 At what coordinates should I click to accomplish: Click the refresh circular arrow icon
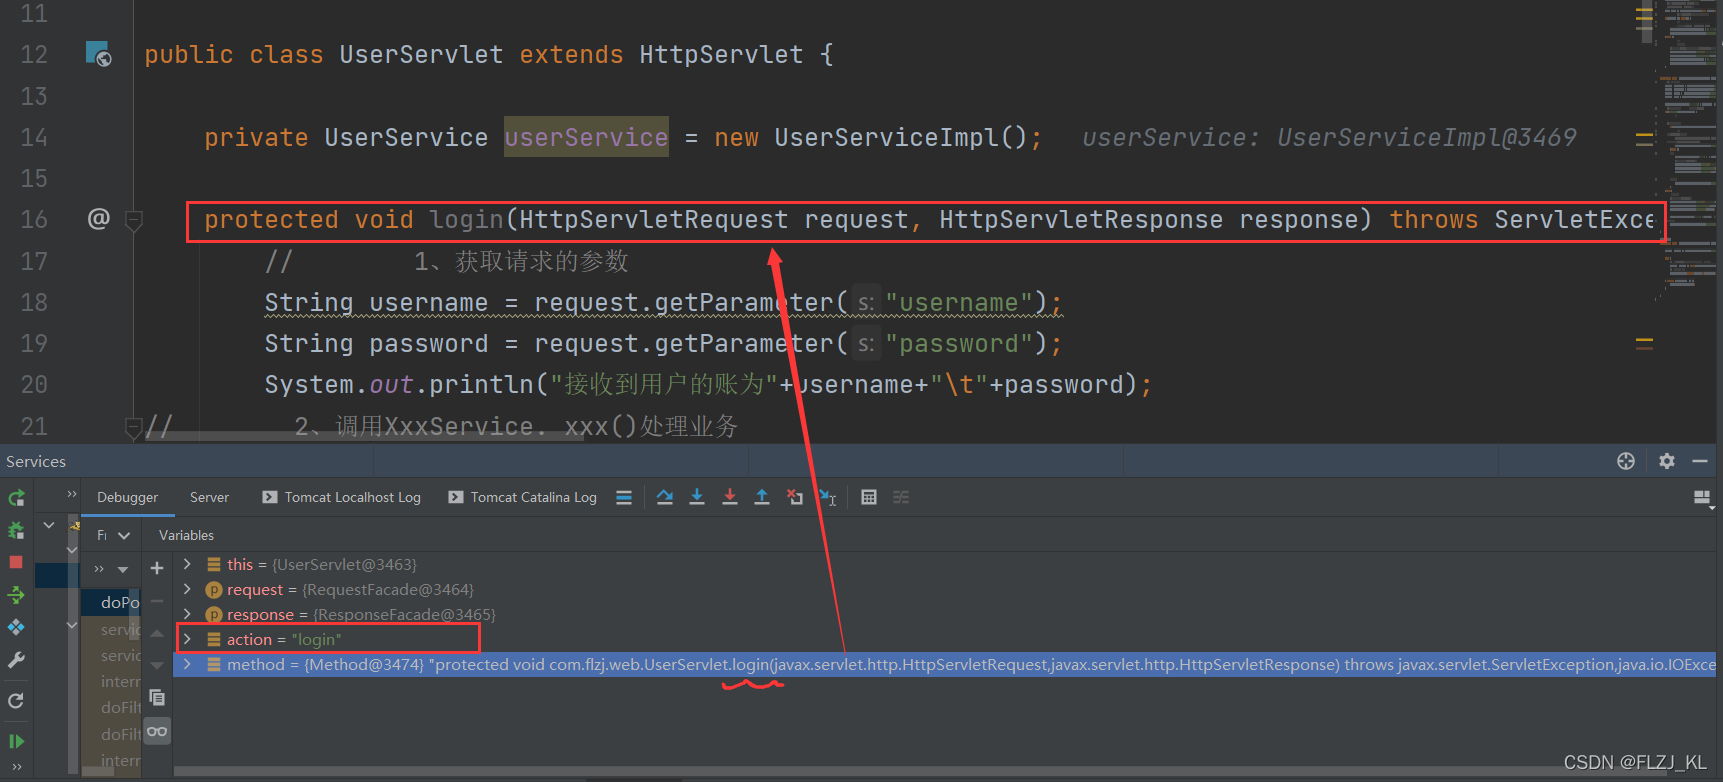pos(16,701)
